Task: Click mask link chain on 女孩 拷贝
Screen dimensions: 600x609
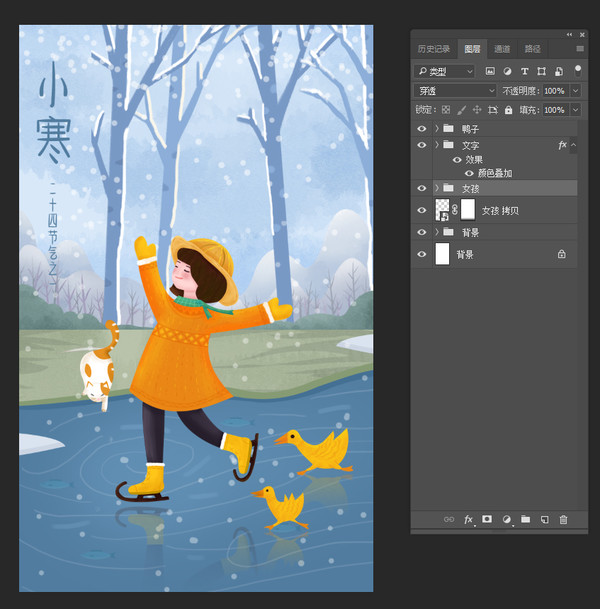Action: point(455,210)
